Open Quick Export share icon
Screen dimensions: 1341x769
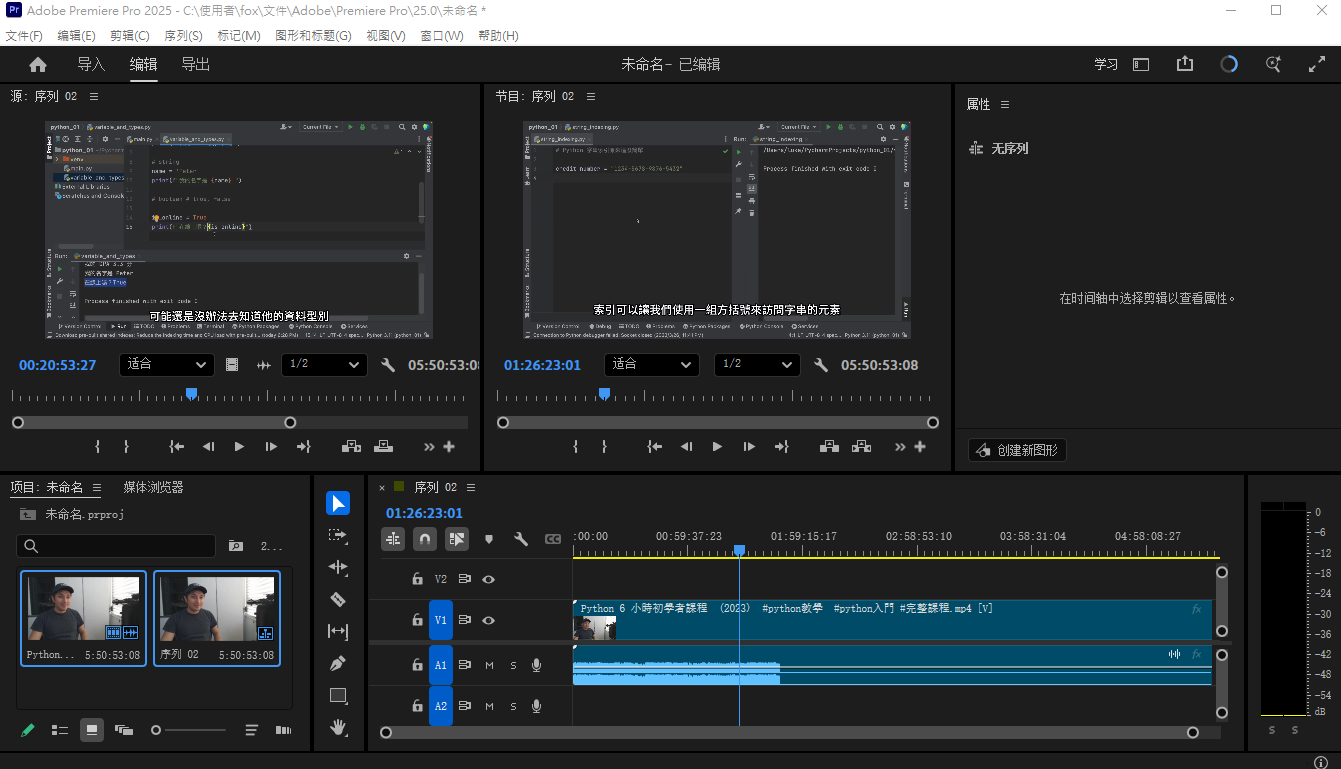(x=1185, y=64)
